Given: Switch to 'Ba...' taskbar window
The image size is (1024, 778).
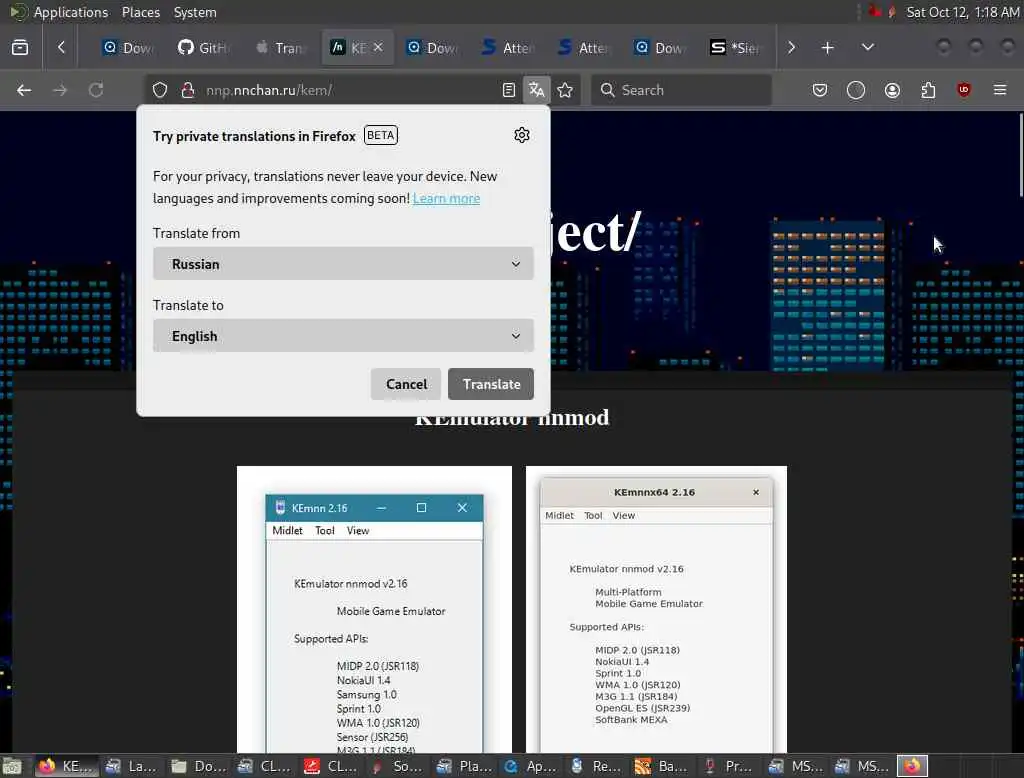Looking at the screenshot, I should coord(663,766).
